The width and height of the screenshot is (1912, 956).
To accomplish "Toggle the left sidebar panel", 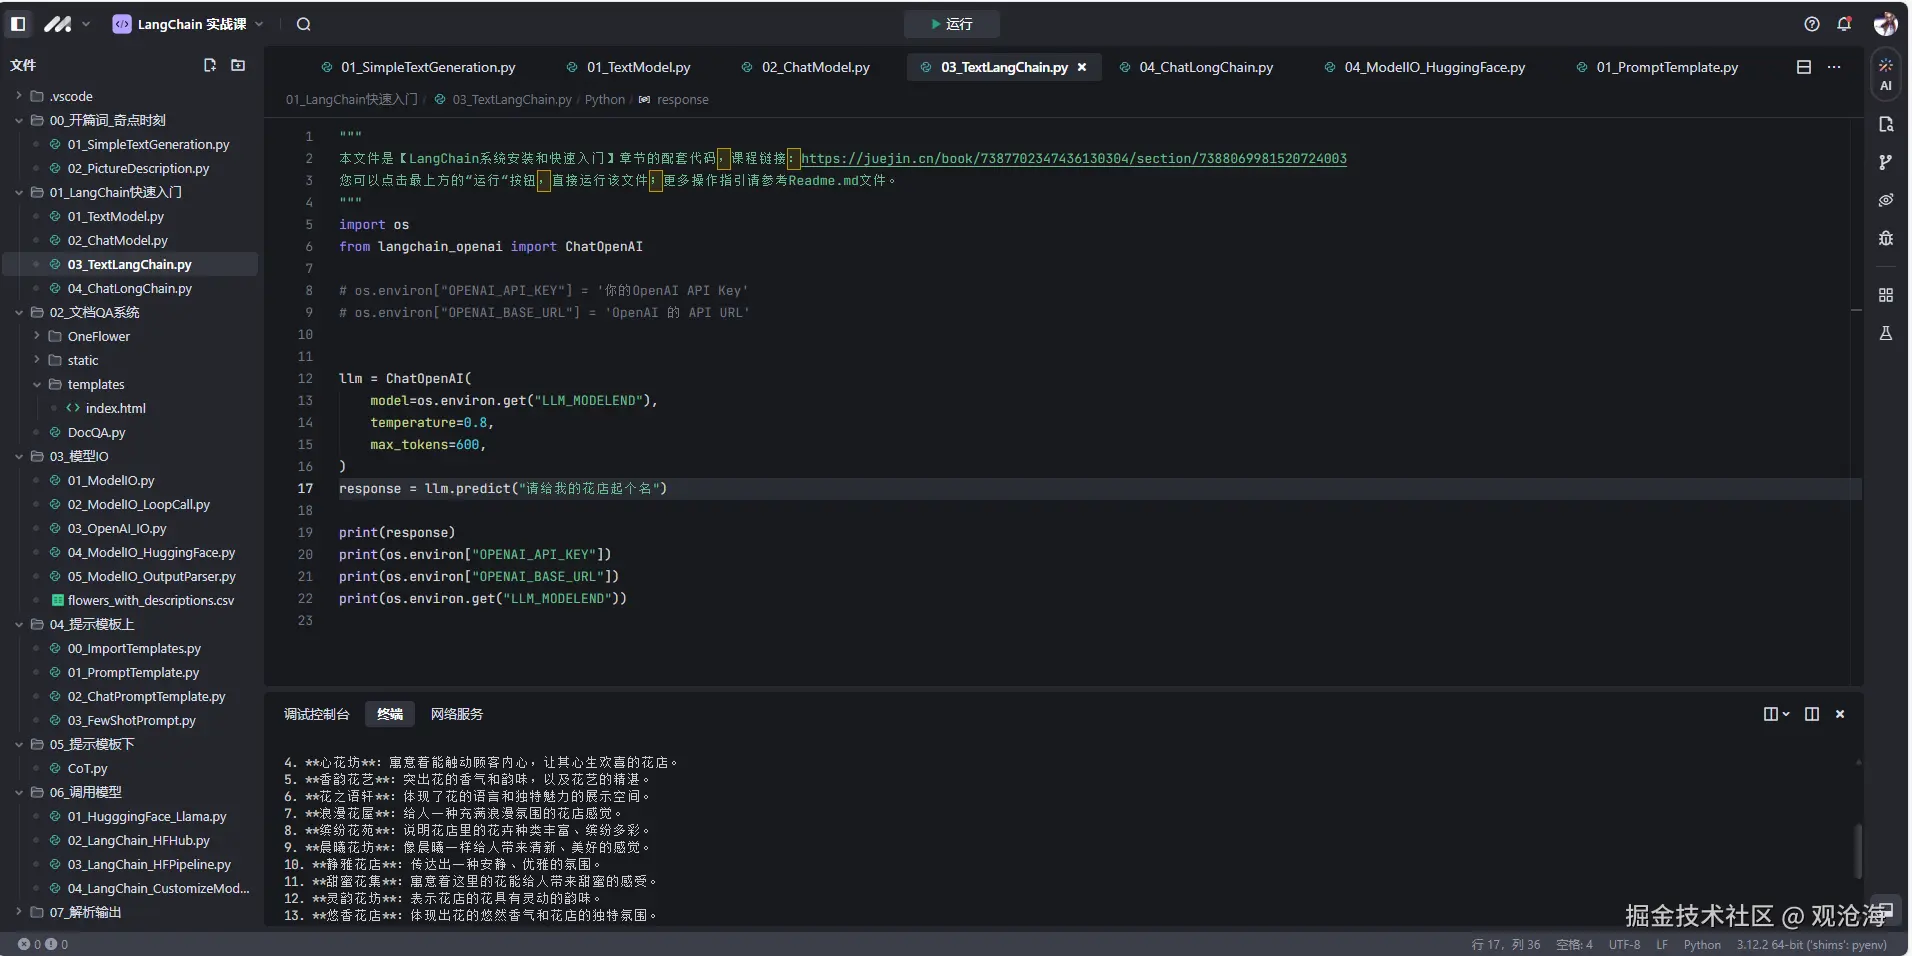I will (18, 24).
